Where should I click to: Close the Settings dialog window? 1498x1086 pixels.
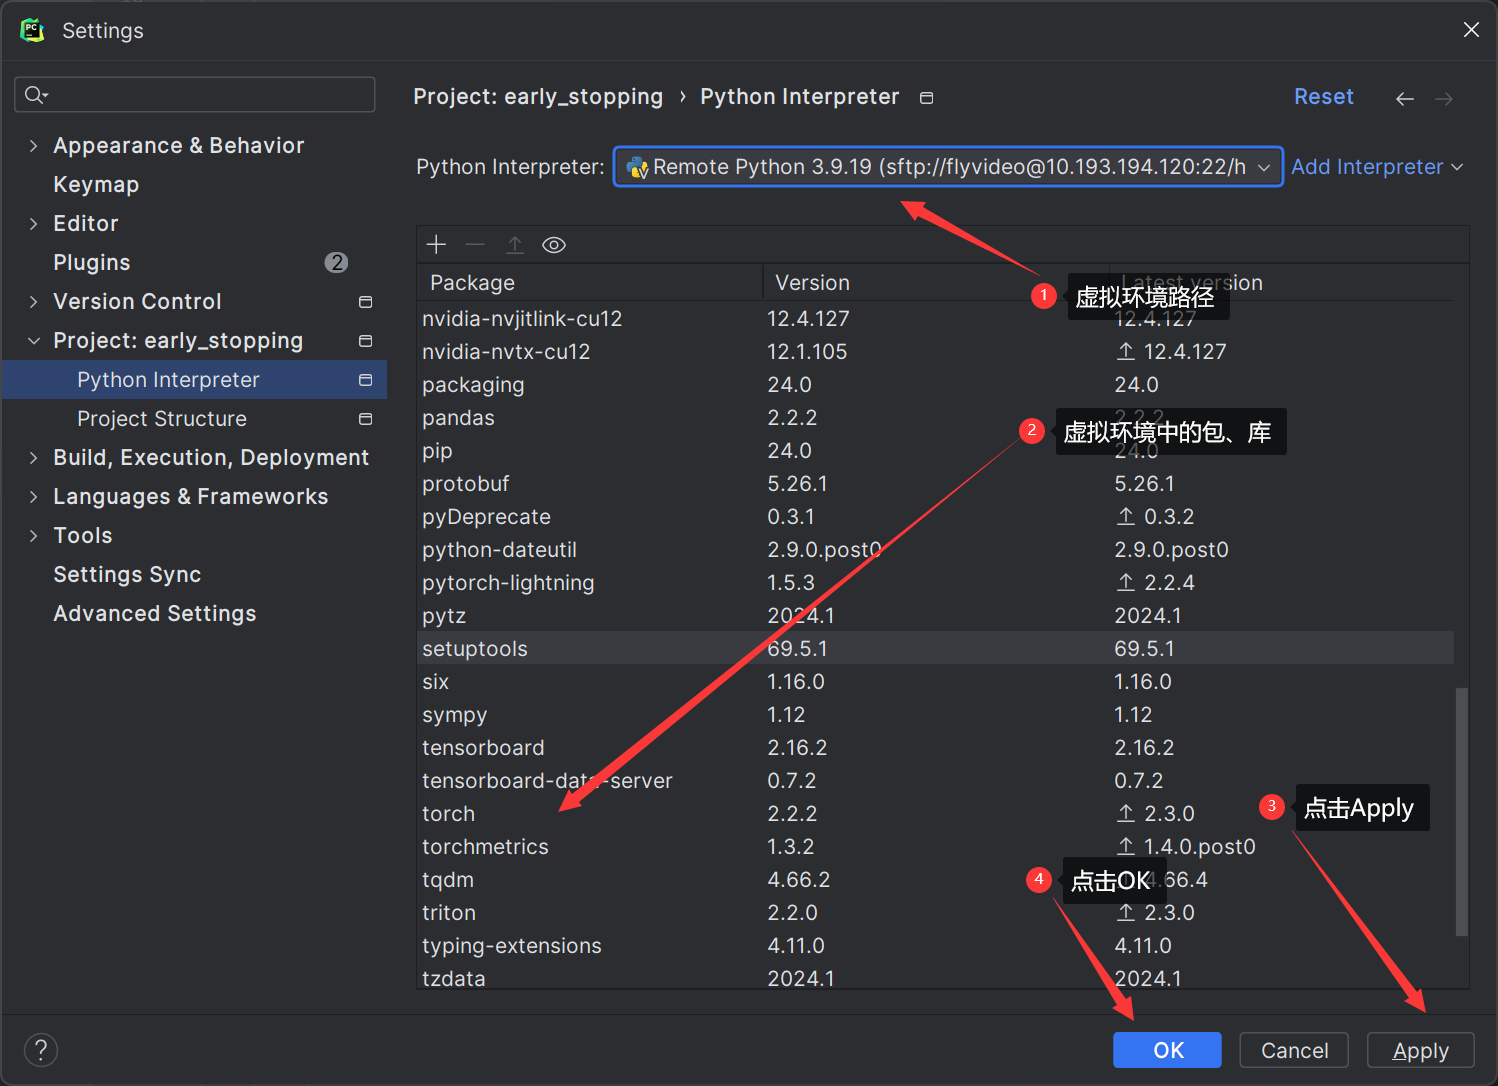coord(1471,30)
